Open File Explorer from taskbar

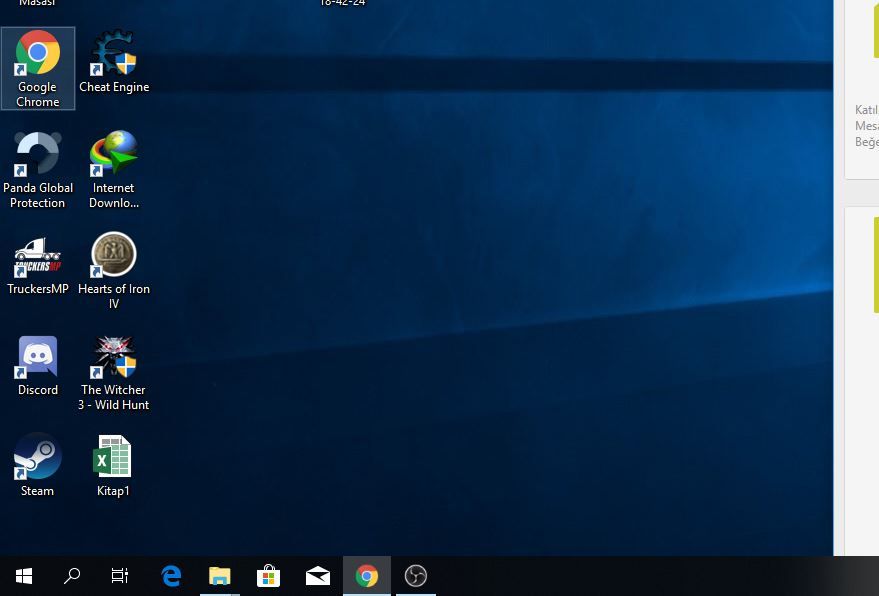[x=220, y=576]
